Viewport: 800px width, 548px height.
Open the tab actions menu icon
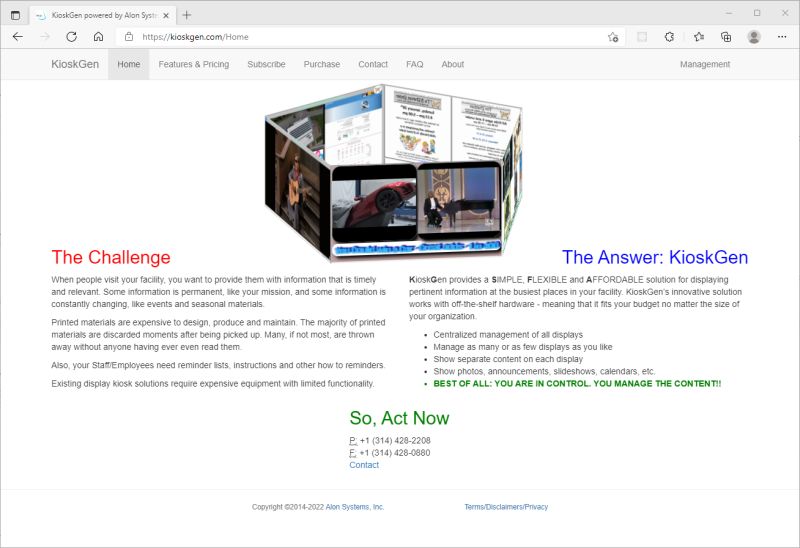pos(15,15)
